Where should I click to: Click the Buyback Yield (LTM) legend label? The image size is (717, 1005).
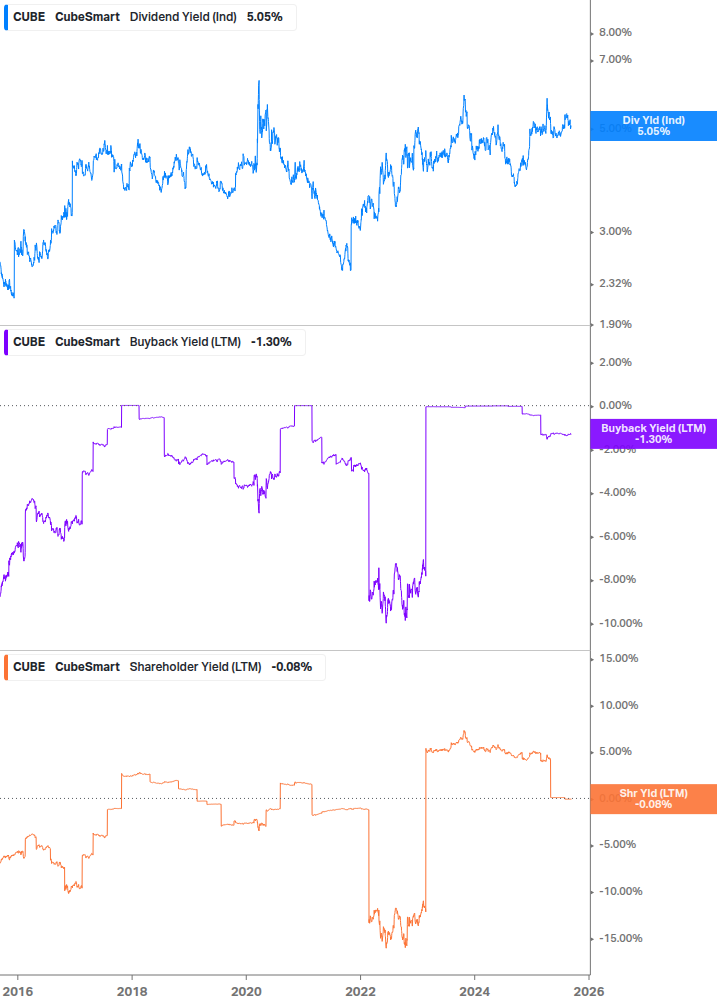(x=185, y=342)
